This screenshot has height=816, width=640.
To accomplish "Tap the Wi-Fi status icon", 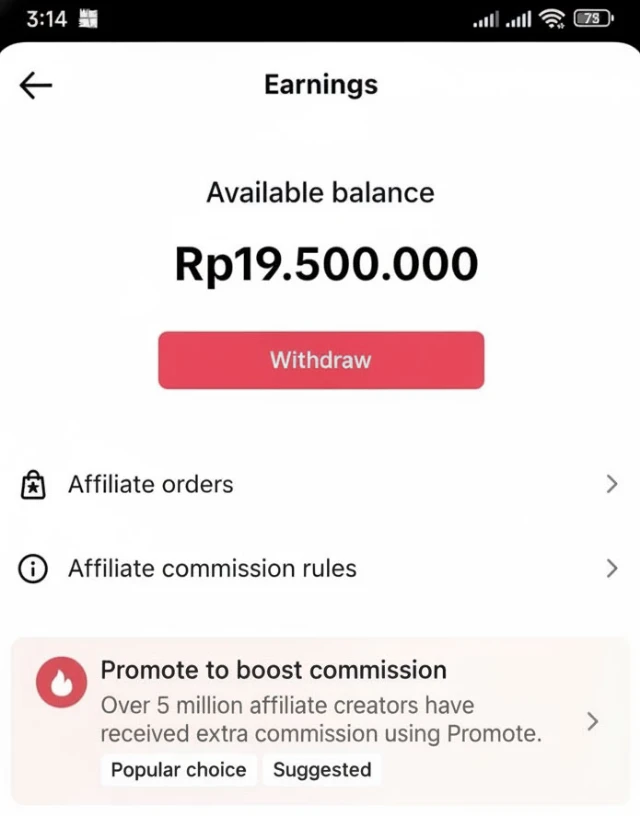I will (x=551, y=19).
